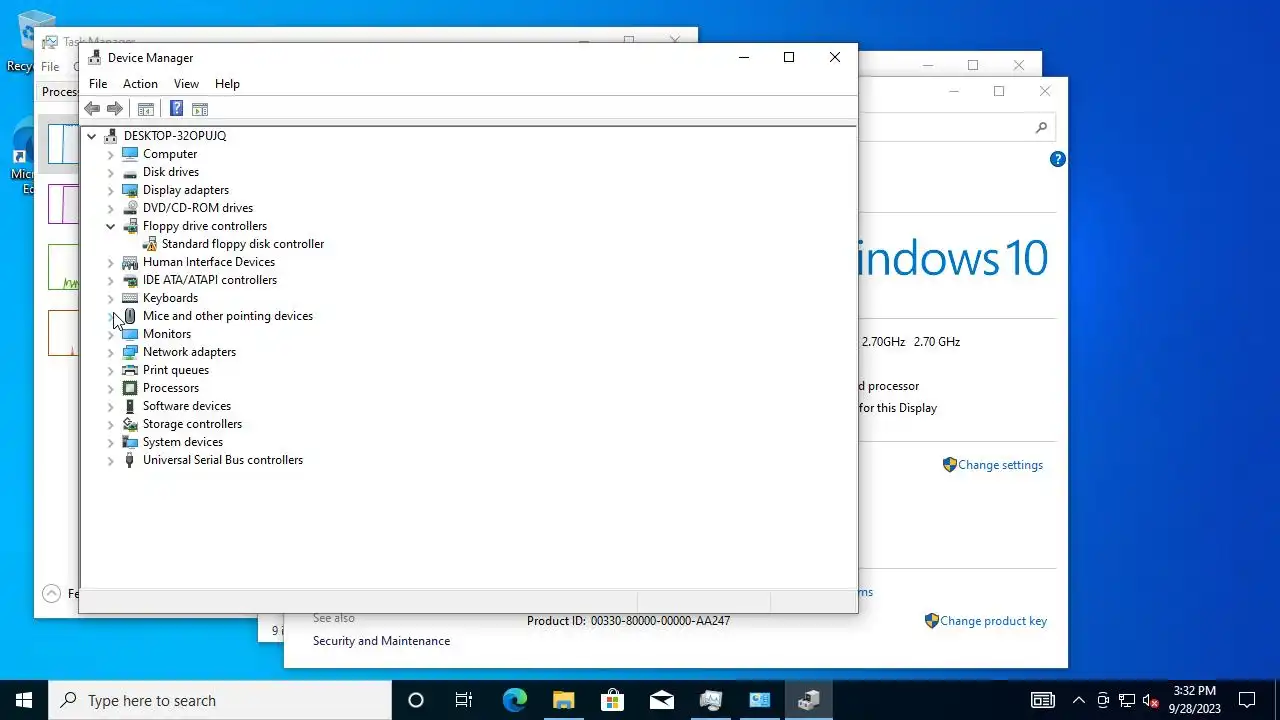Click the Properties pane toolbar icon

200,109
